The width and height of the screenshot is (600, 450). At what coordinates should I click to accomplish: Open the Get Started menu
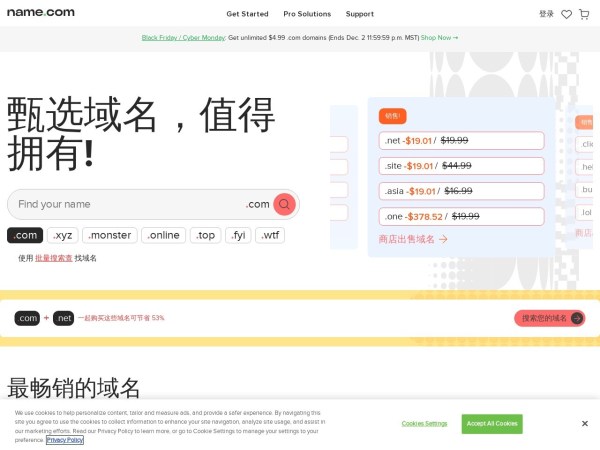pos(247,14)
